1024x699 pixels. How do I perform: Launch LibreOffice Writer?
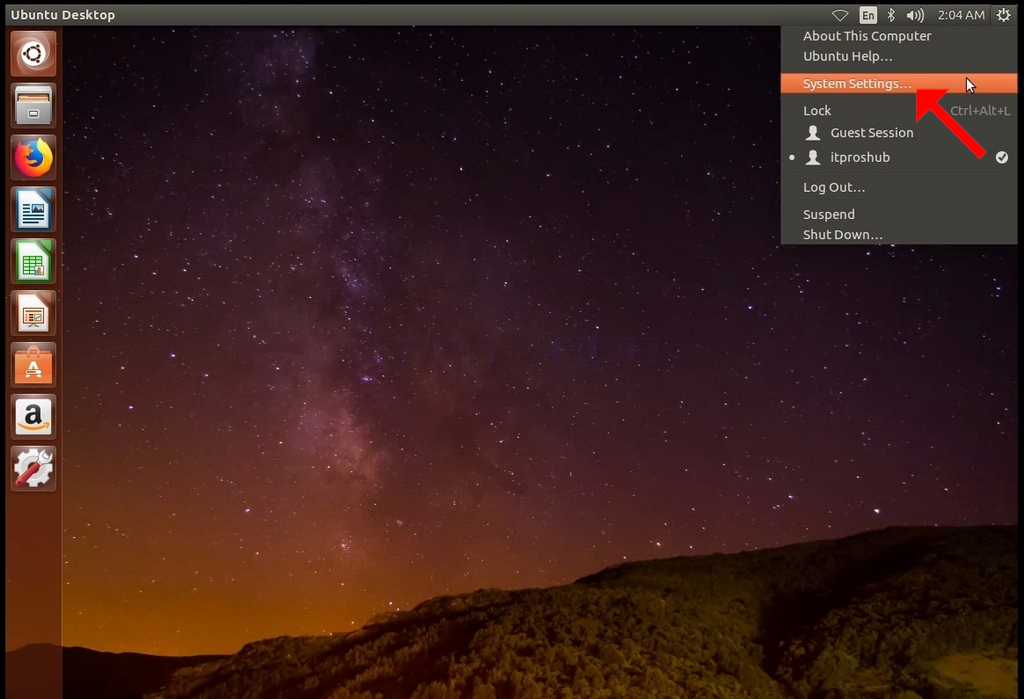coord(33,209)
